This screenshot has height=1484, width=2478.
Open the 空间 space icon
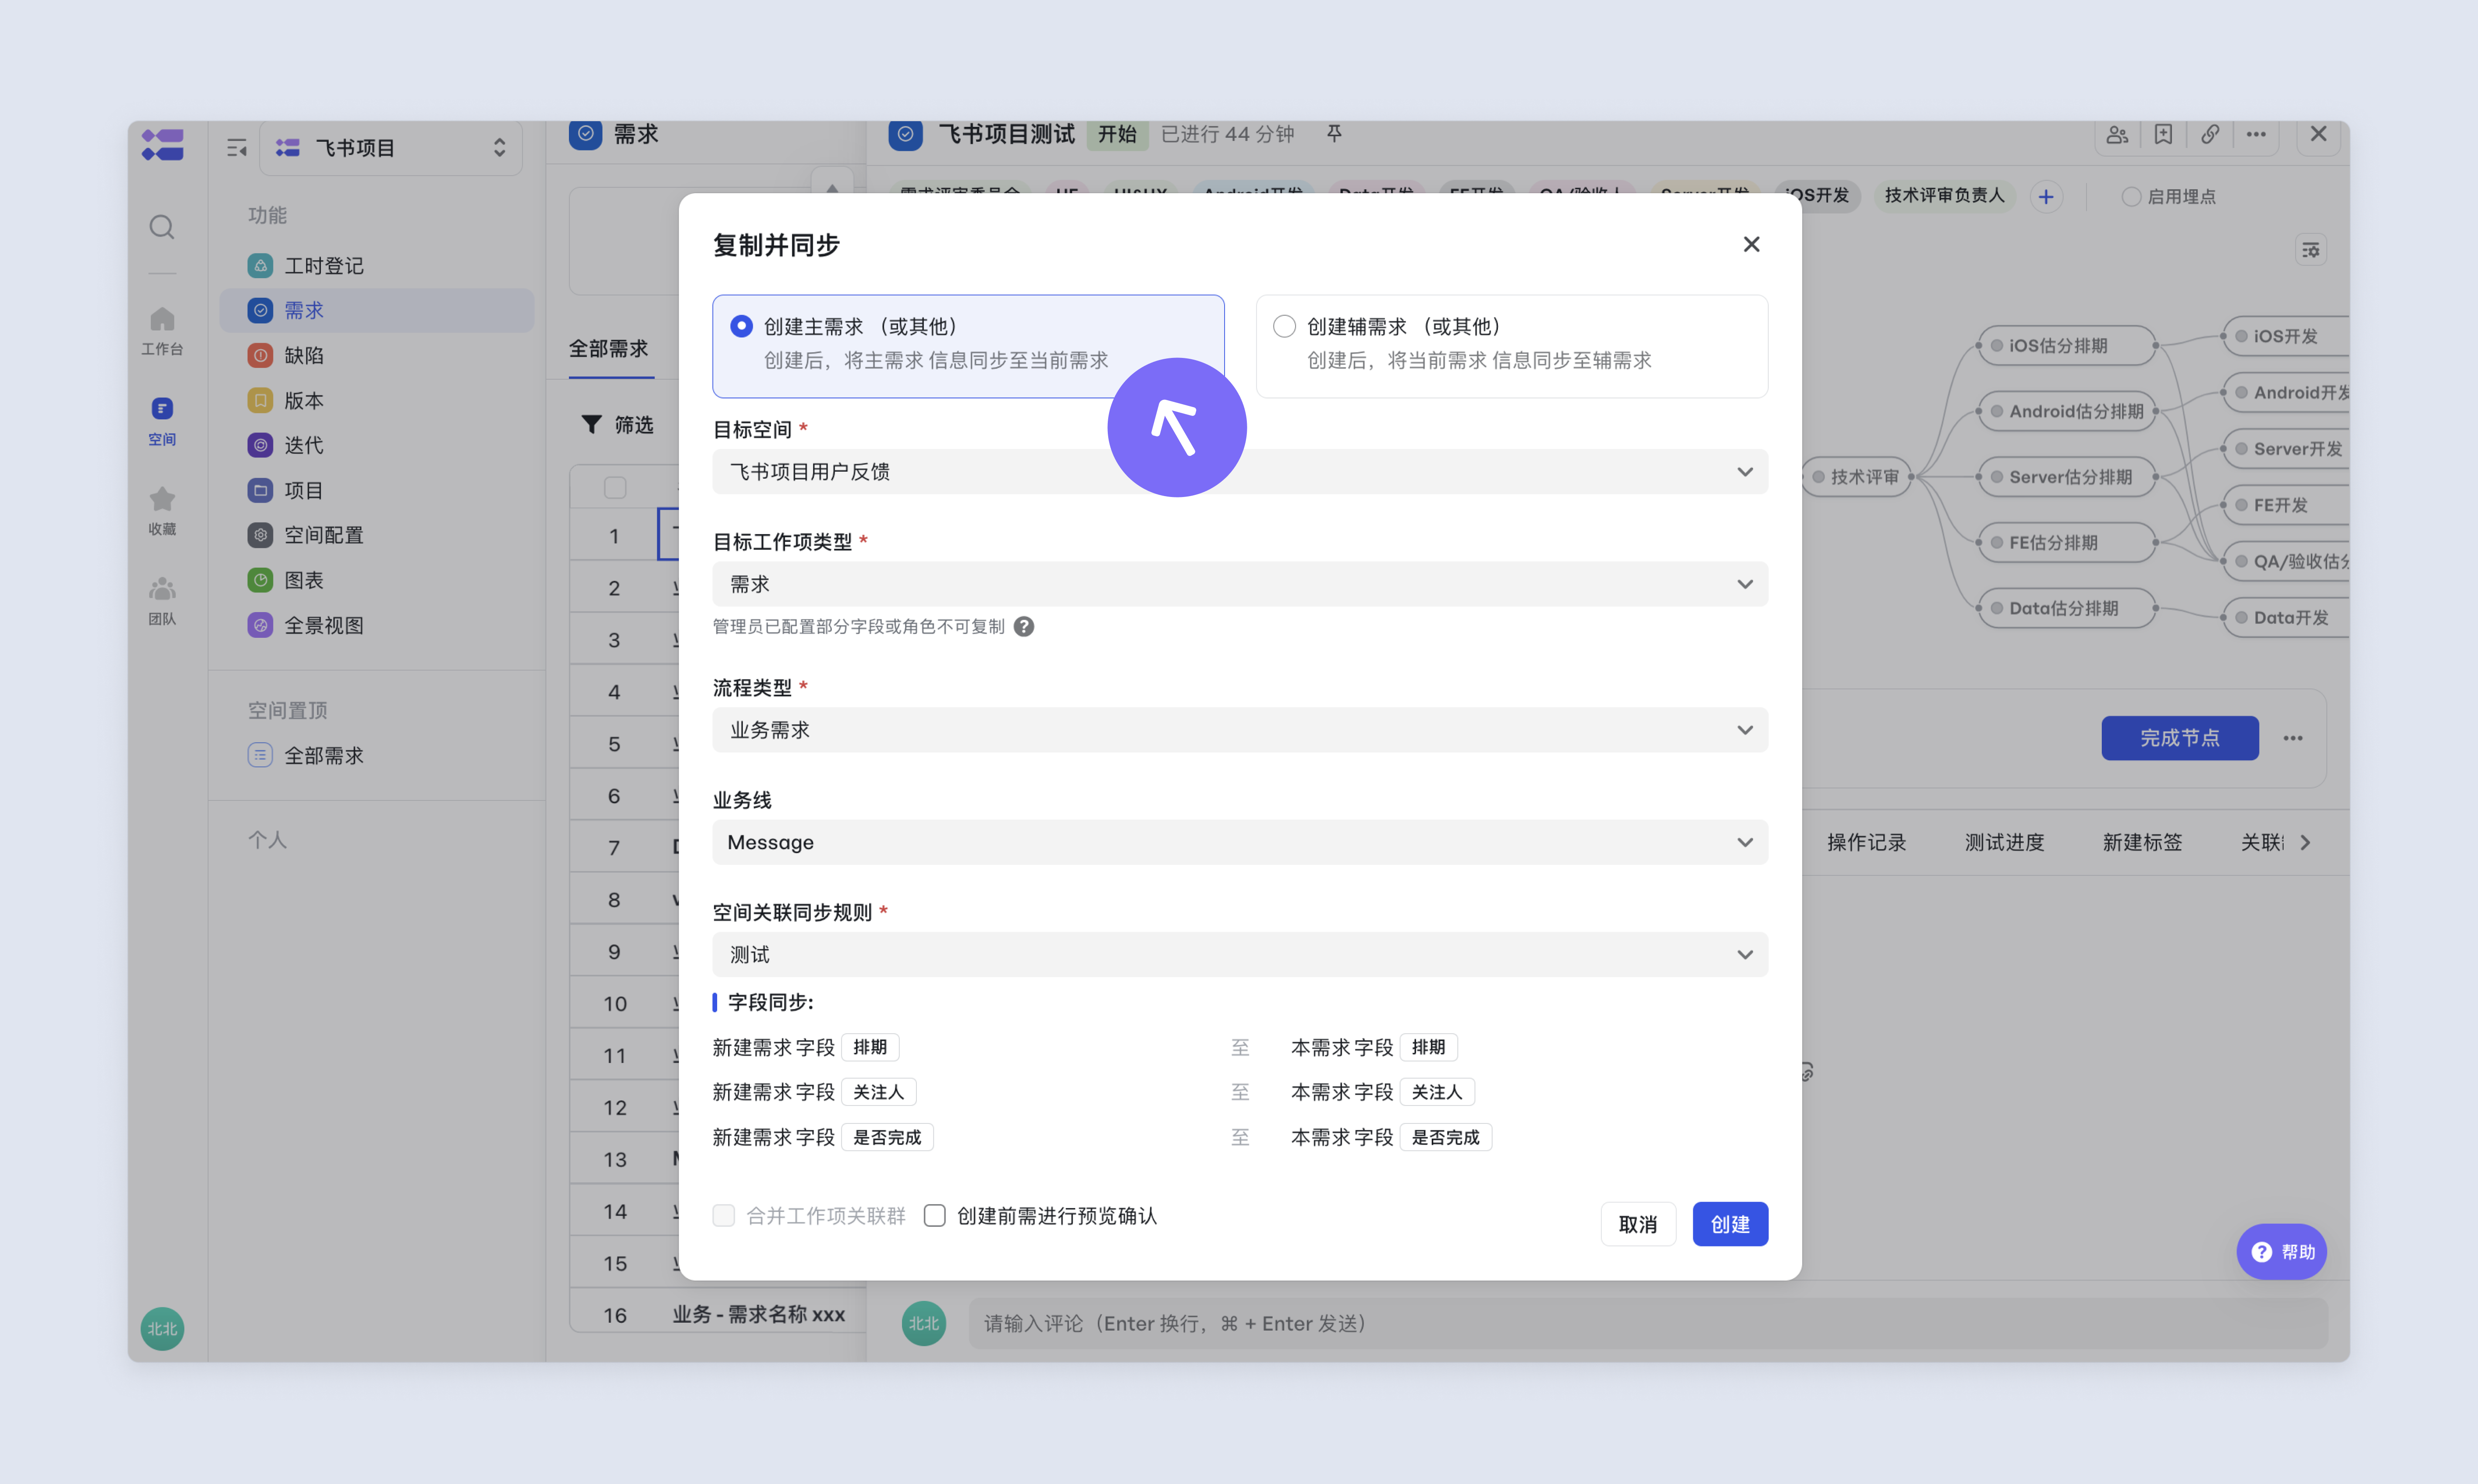(162, 421)
